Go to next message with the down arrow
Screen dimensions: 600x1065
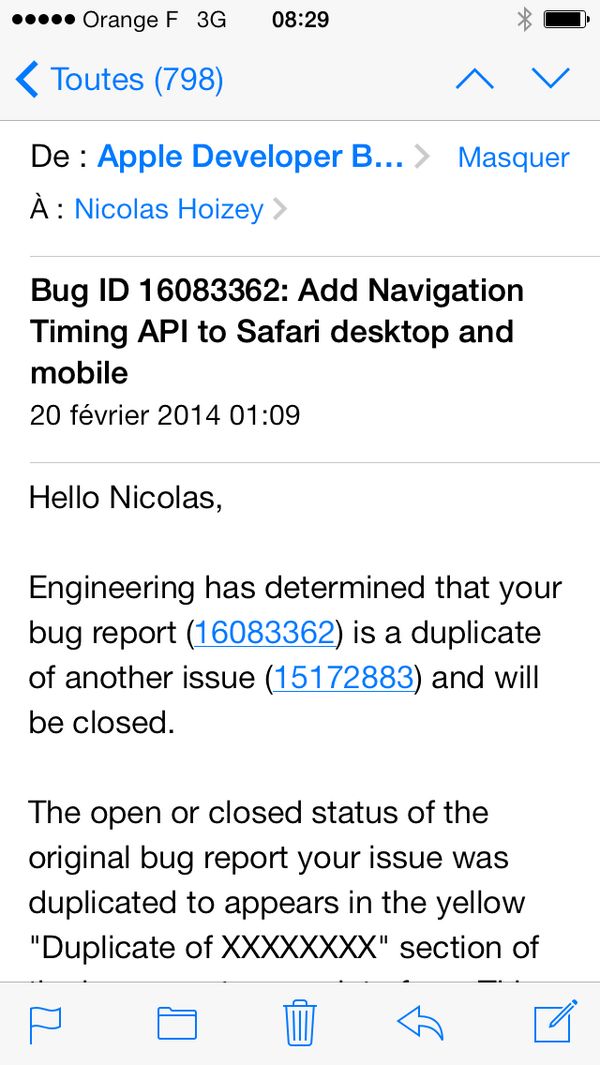coord(550,79)
